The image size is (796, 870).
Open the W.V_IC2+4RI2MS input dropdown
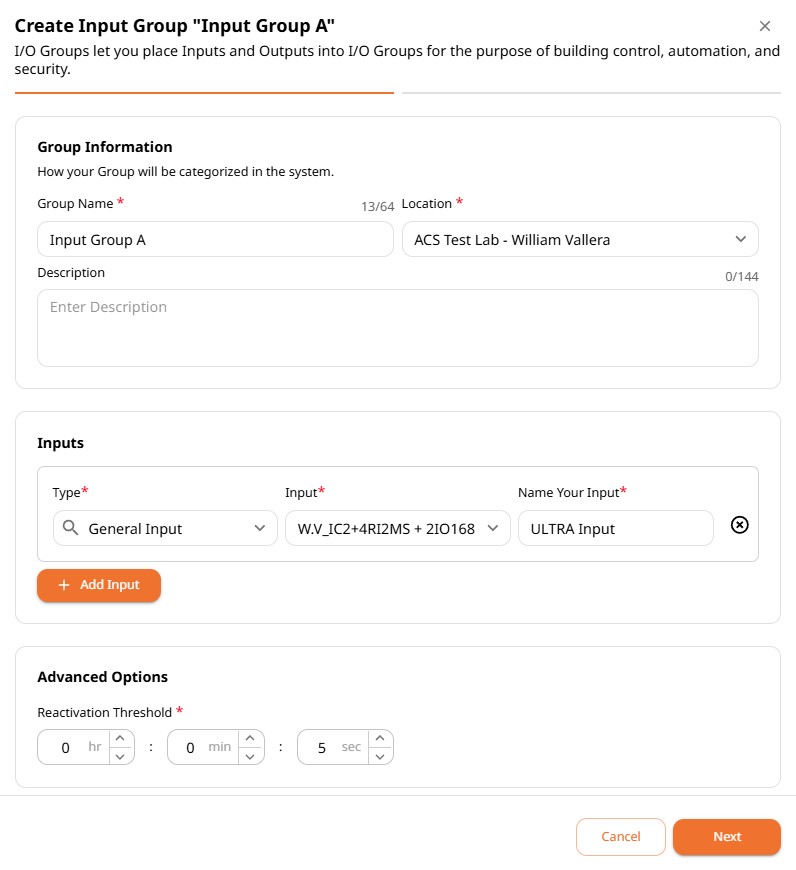pos(398,528)
